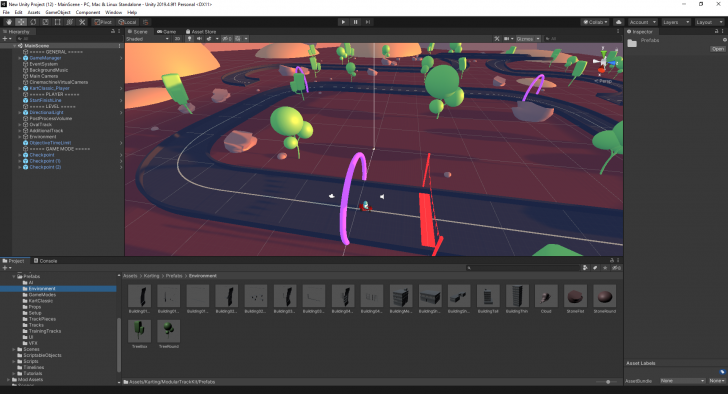This screenshot has width=728, height=394.
Task: Open the Layout dropdown
Action: 709,22
